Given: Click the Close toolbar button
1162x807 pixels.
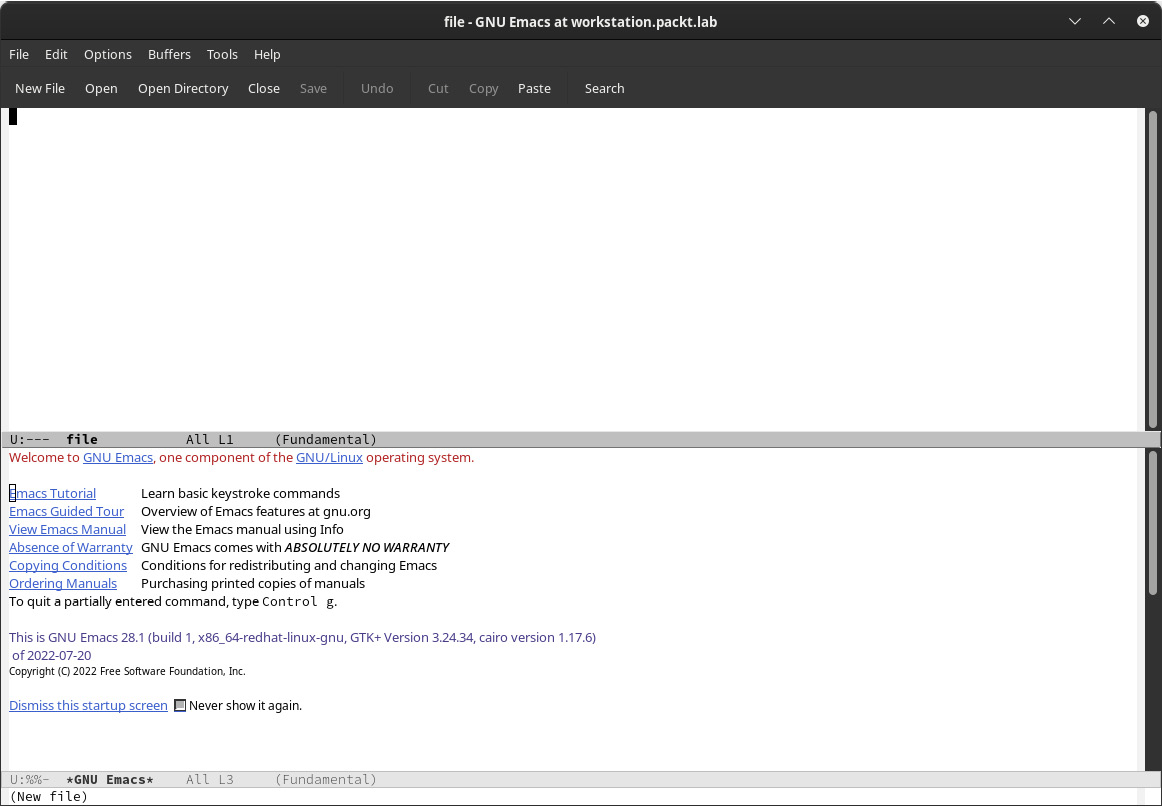Looking at the screenshot, I should click(264, 88).
